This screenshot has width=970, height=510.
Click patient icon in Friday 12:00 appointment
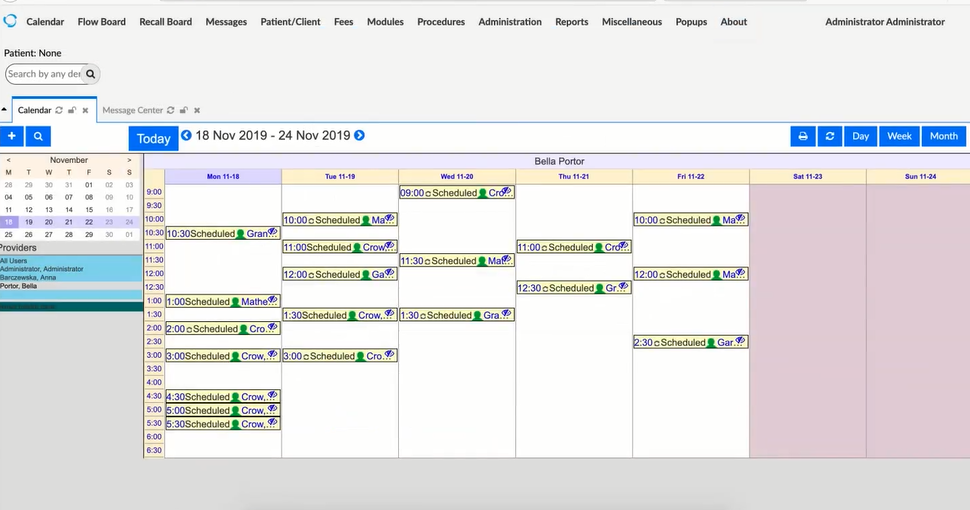coord(717,275)
